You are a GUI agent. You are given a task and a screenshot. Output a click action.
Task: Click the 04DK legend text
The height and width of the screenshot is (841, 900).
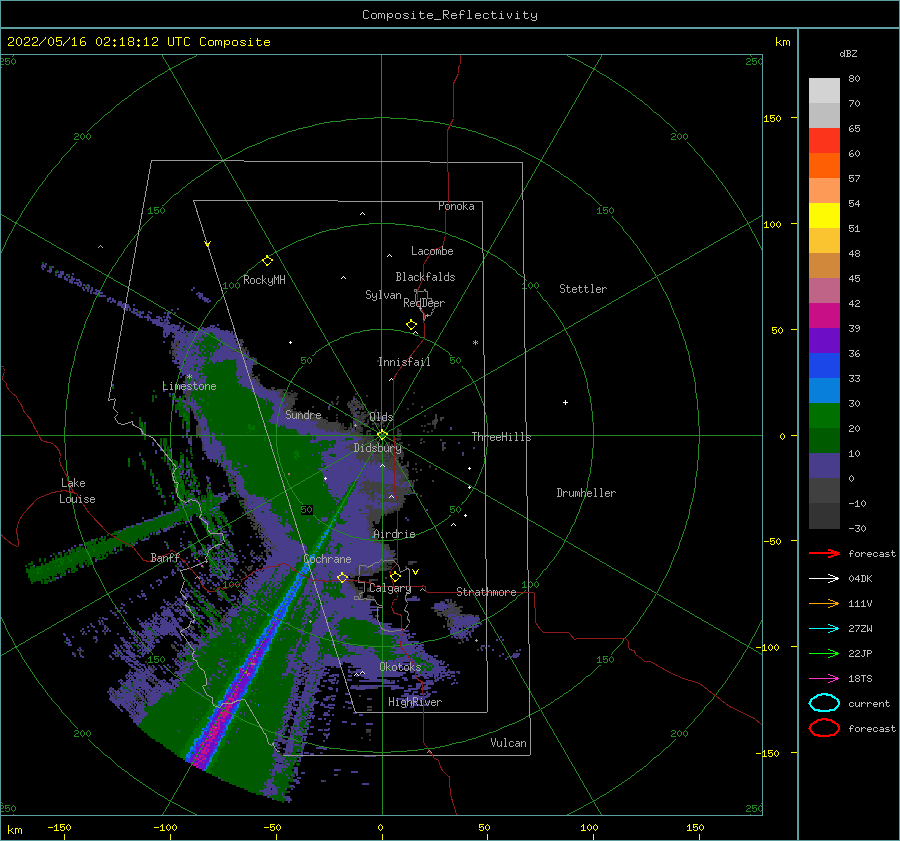pyautogui.click(x=860, y=578)
